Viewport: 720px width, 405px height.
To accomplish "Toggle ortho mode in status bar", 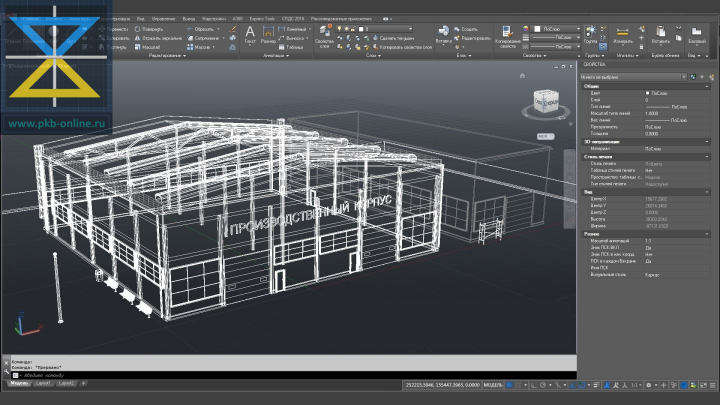I will [x=533, y=385].
